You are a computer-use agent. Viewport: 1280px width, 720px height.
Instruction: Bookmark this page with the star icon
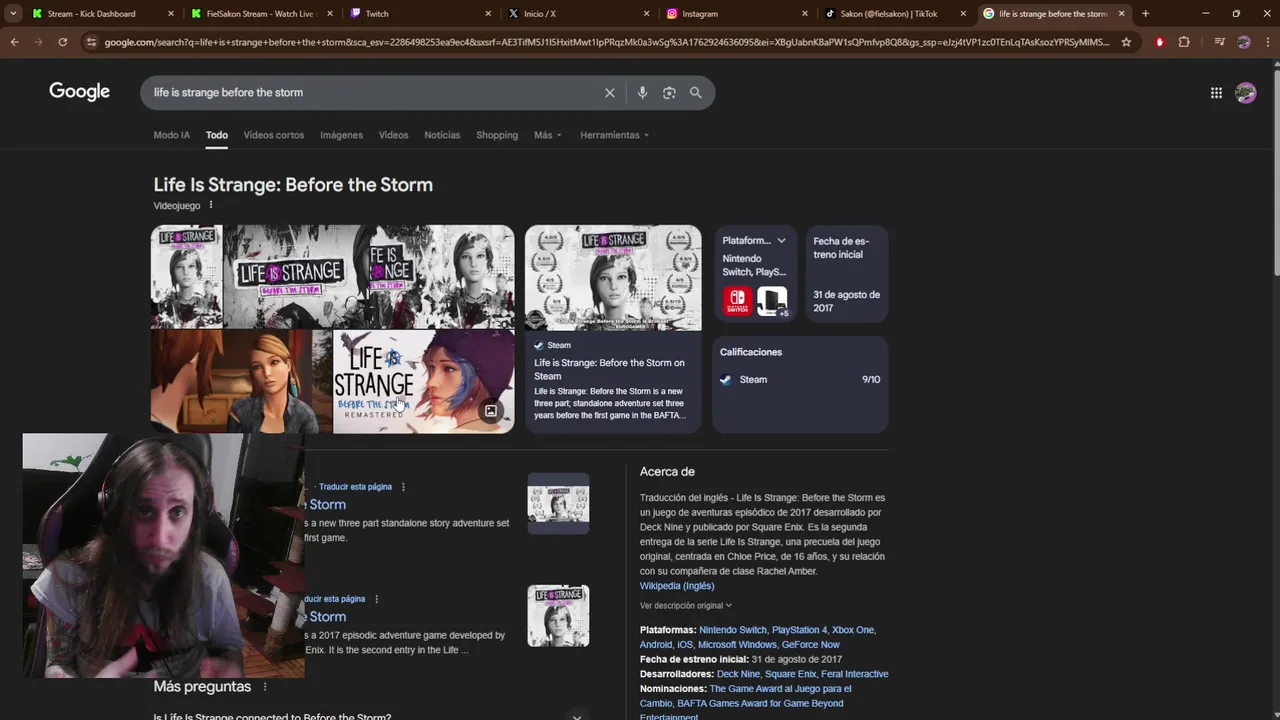1126,42
